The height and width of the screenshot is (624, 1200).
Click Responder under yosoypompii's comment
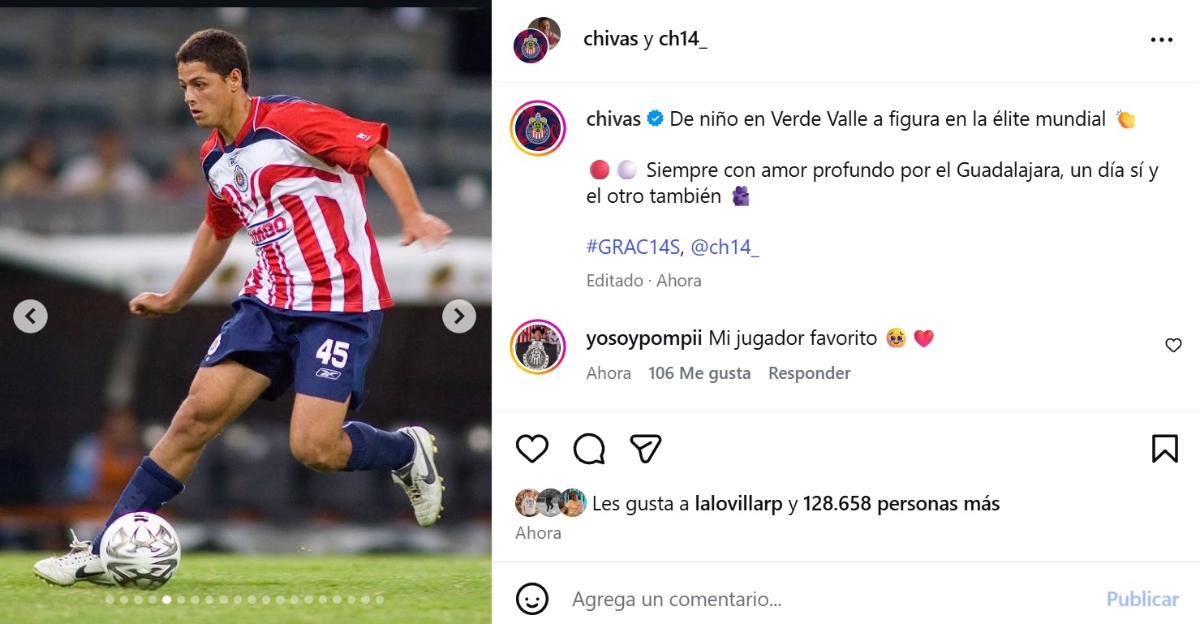(809, 373)
